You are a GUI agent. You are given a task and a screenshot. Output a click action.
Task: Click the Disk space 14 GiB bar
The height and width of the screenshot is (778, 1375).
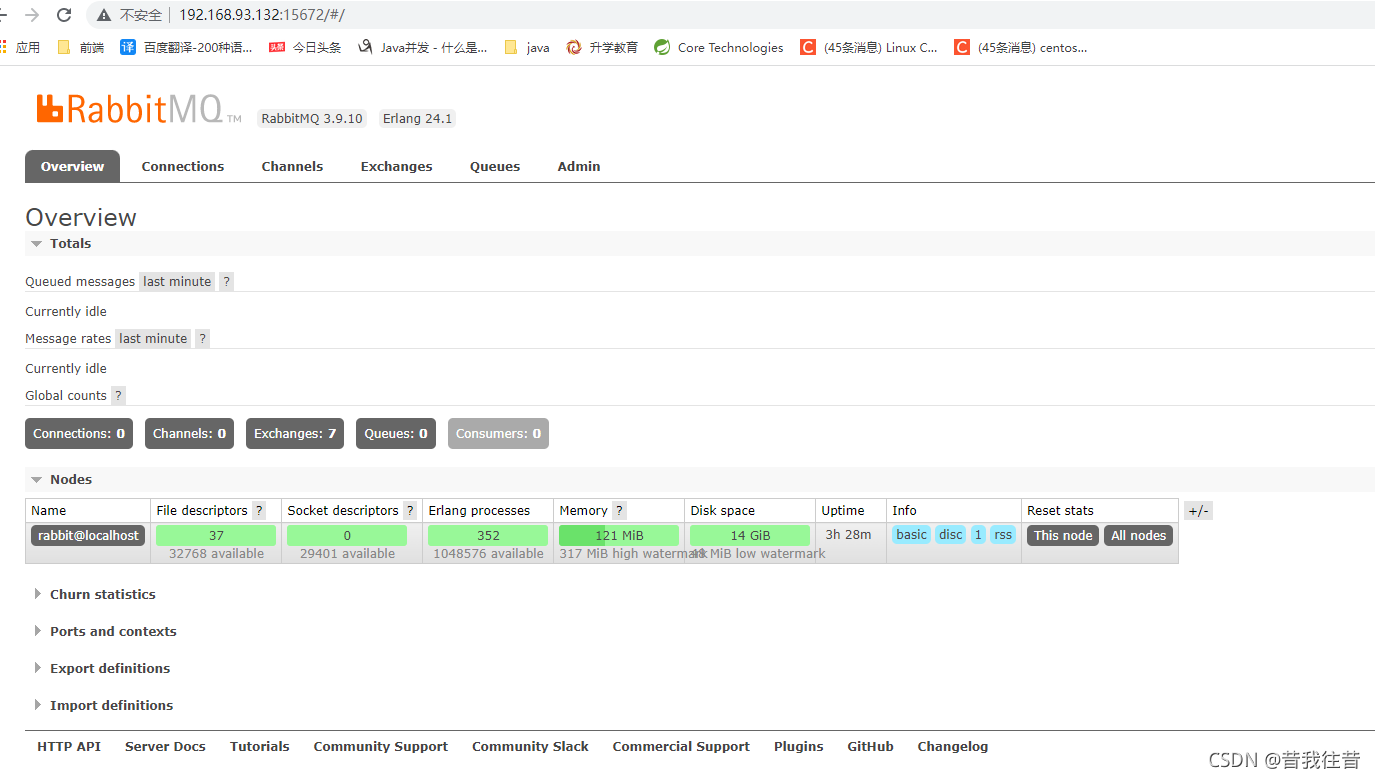tap(750, 536)
